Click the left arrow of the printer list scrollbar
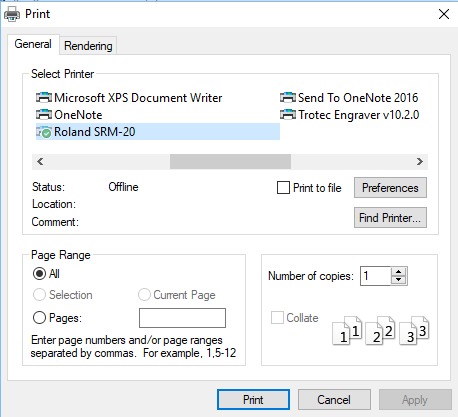 point(40,162)
